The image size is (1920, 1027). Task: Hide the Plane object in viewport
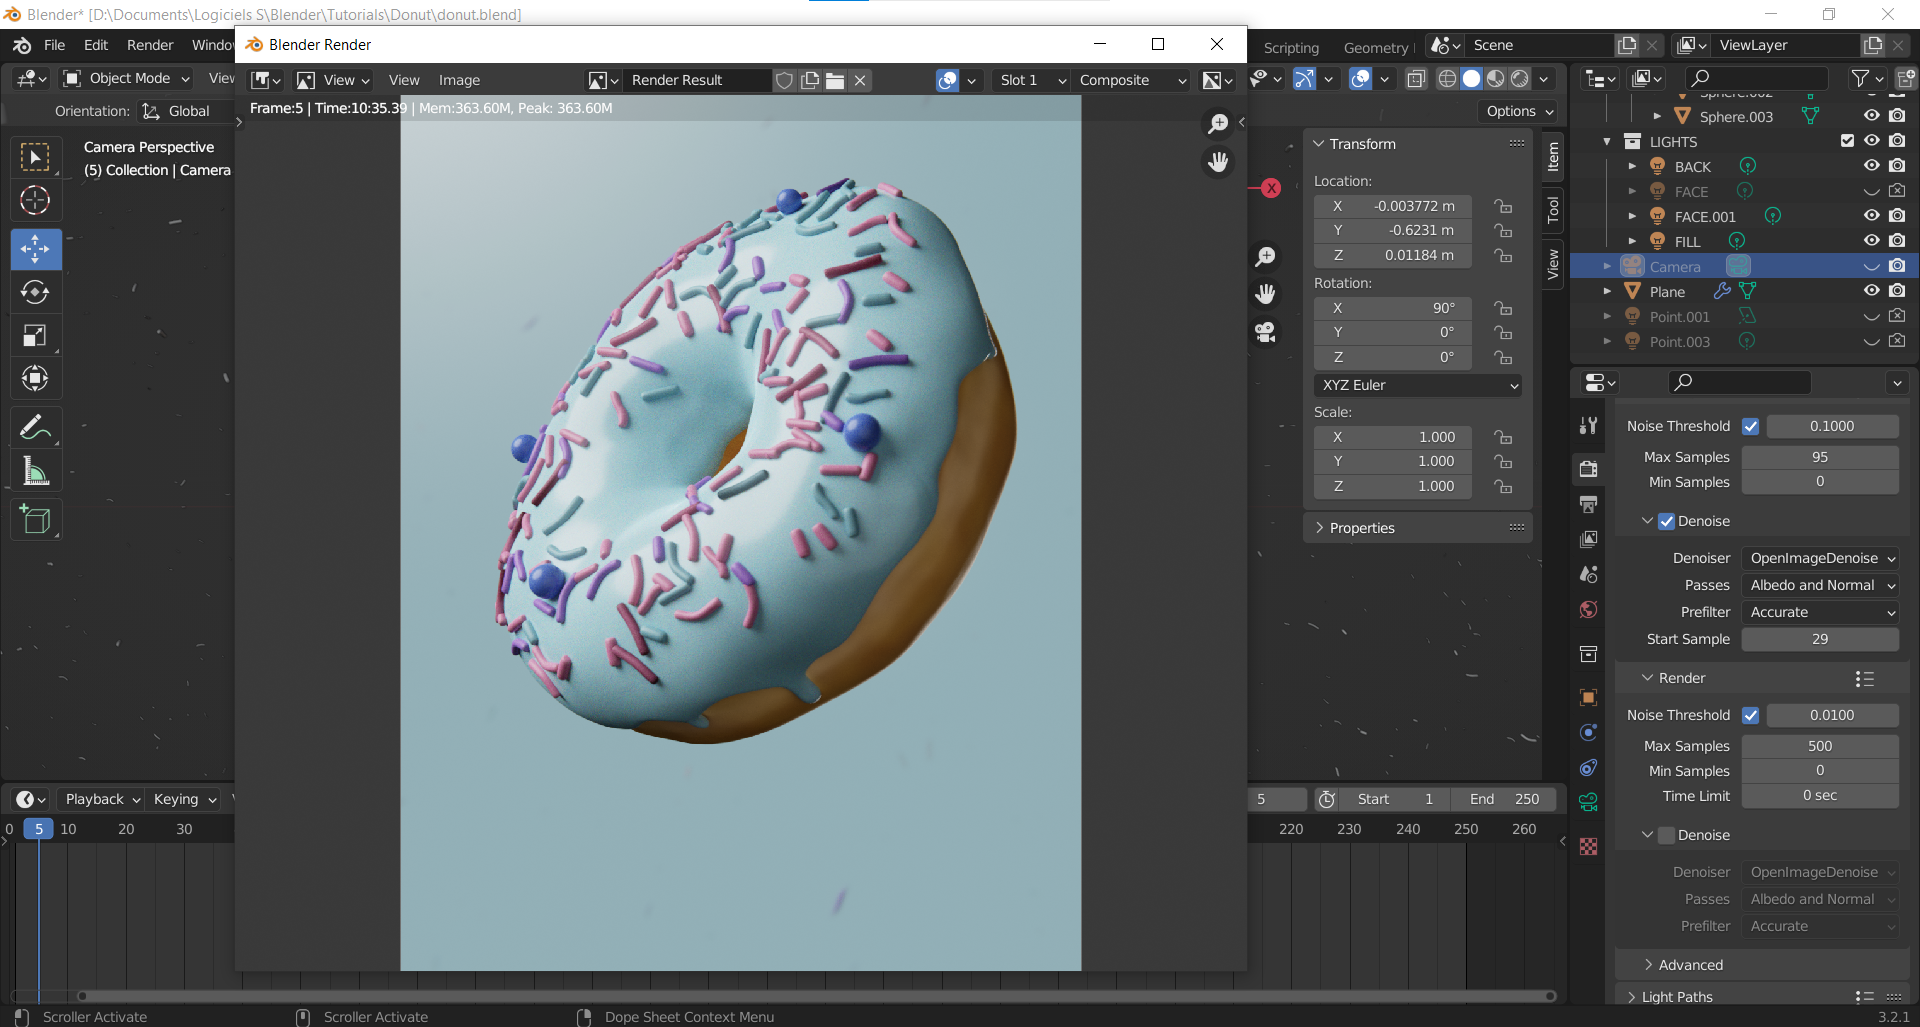(x=1871, y=291)
